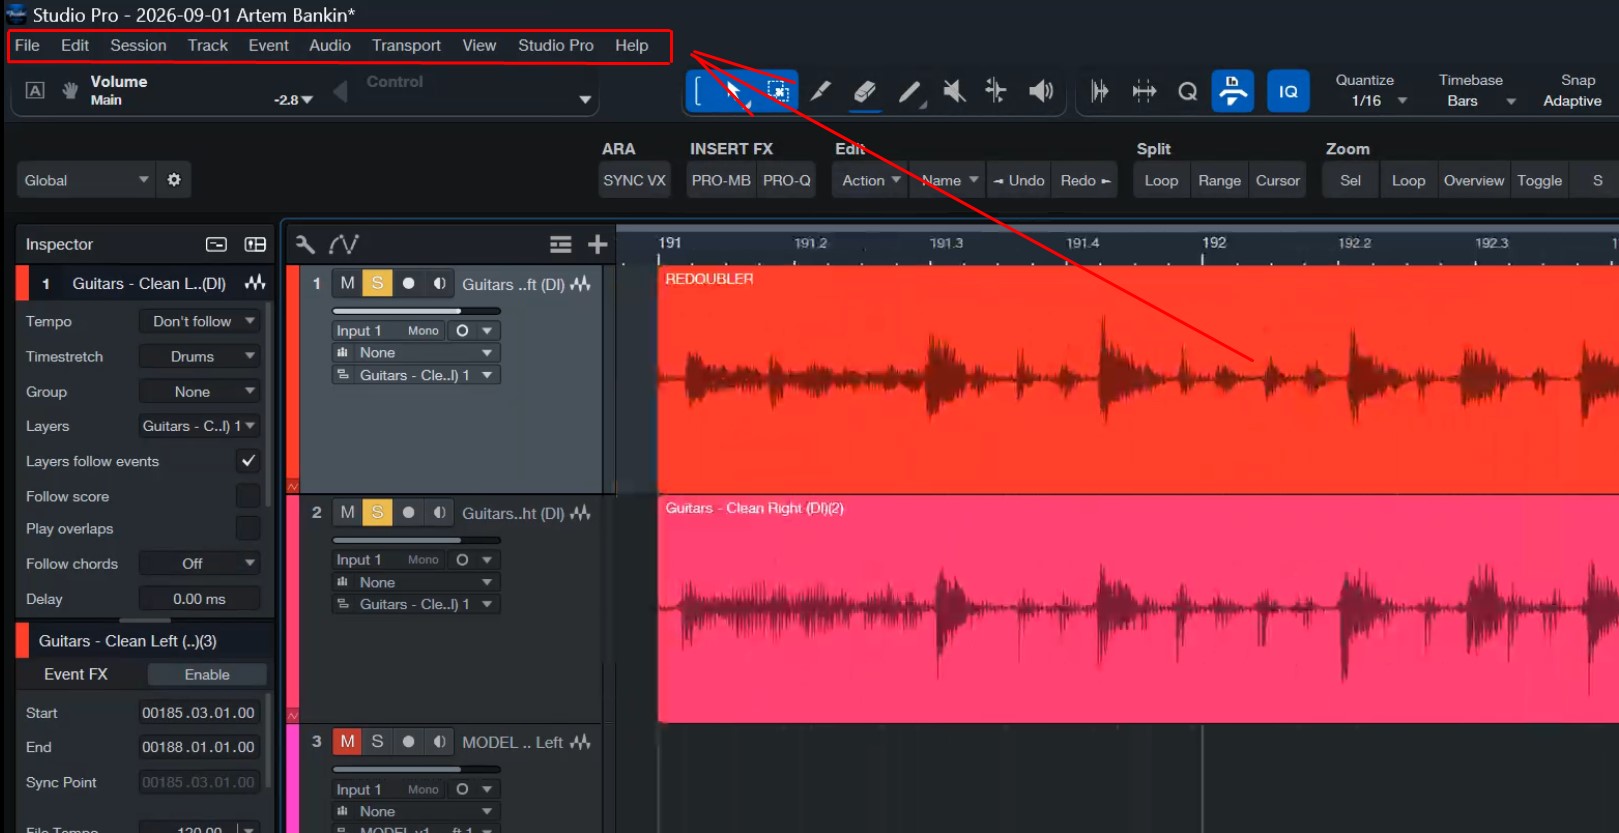Click Event FX Enable button
This screenshot has width=1619, height=833.
click(x=207, y=675)
